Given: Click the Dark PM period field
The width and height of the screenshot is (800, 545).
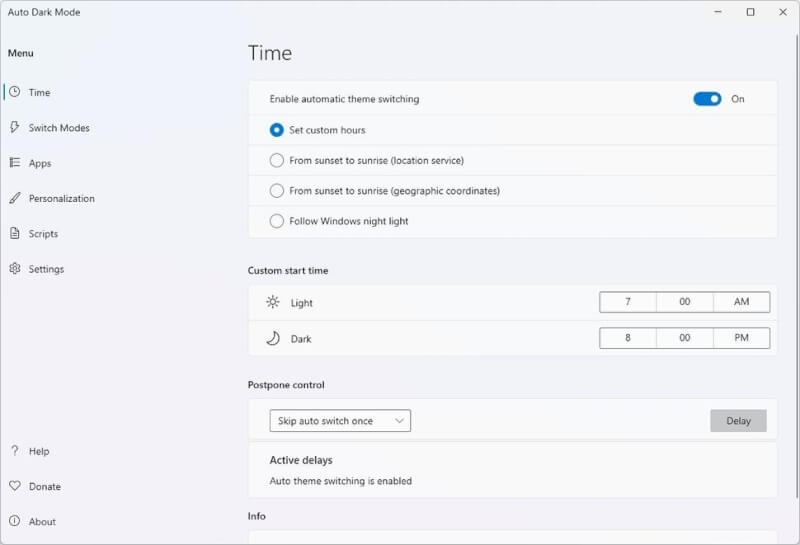Looking at the screenshot, I should [x=741, y=338].
